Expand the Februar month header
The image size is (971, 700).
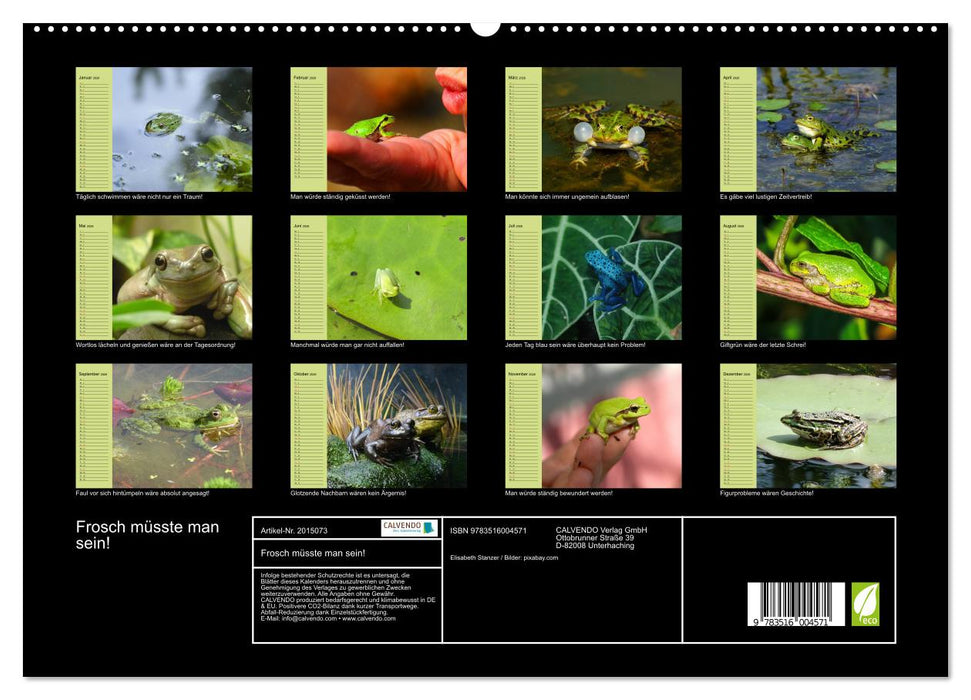pyautogui.click(x=305, y=78)
